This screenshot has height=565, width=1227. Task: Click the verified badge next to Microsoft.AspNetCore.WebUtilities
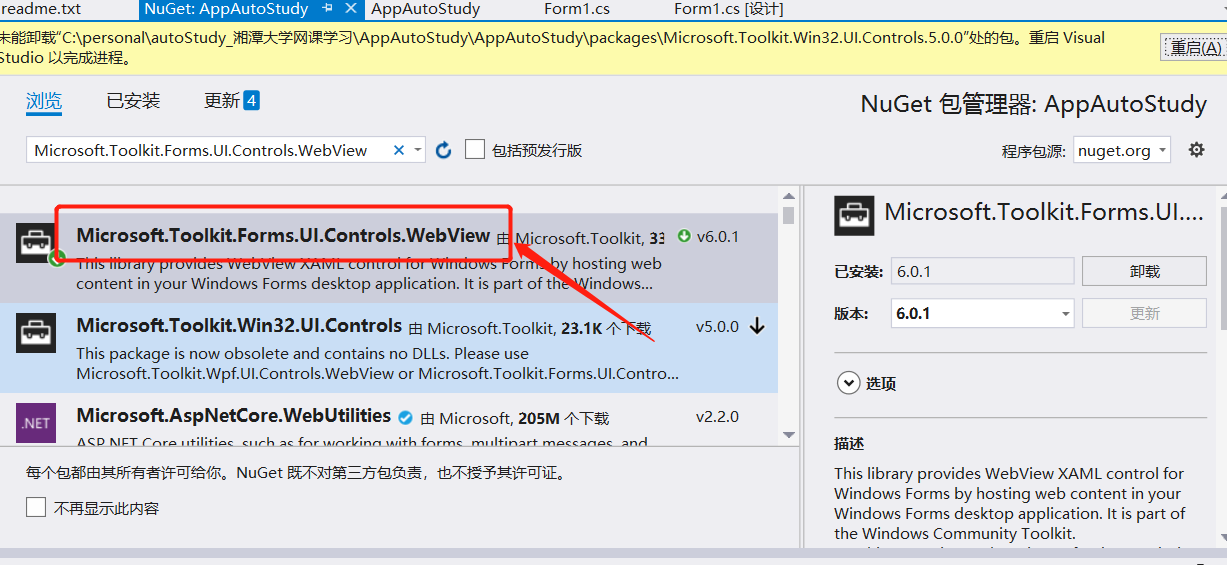pyautogui.click(x=406, y=417)
